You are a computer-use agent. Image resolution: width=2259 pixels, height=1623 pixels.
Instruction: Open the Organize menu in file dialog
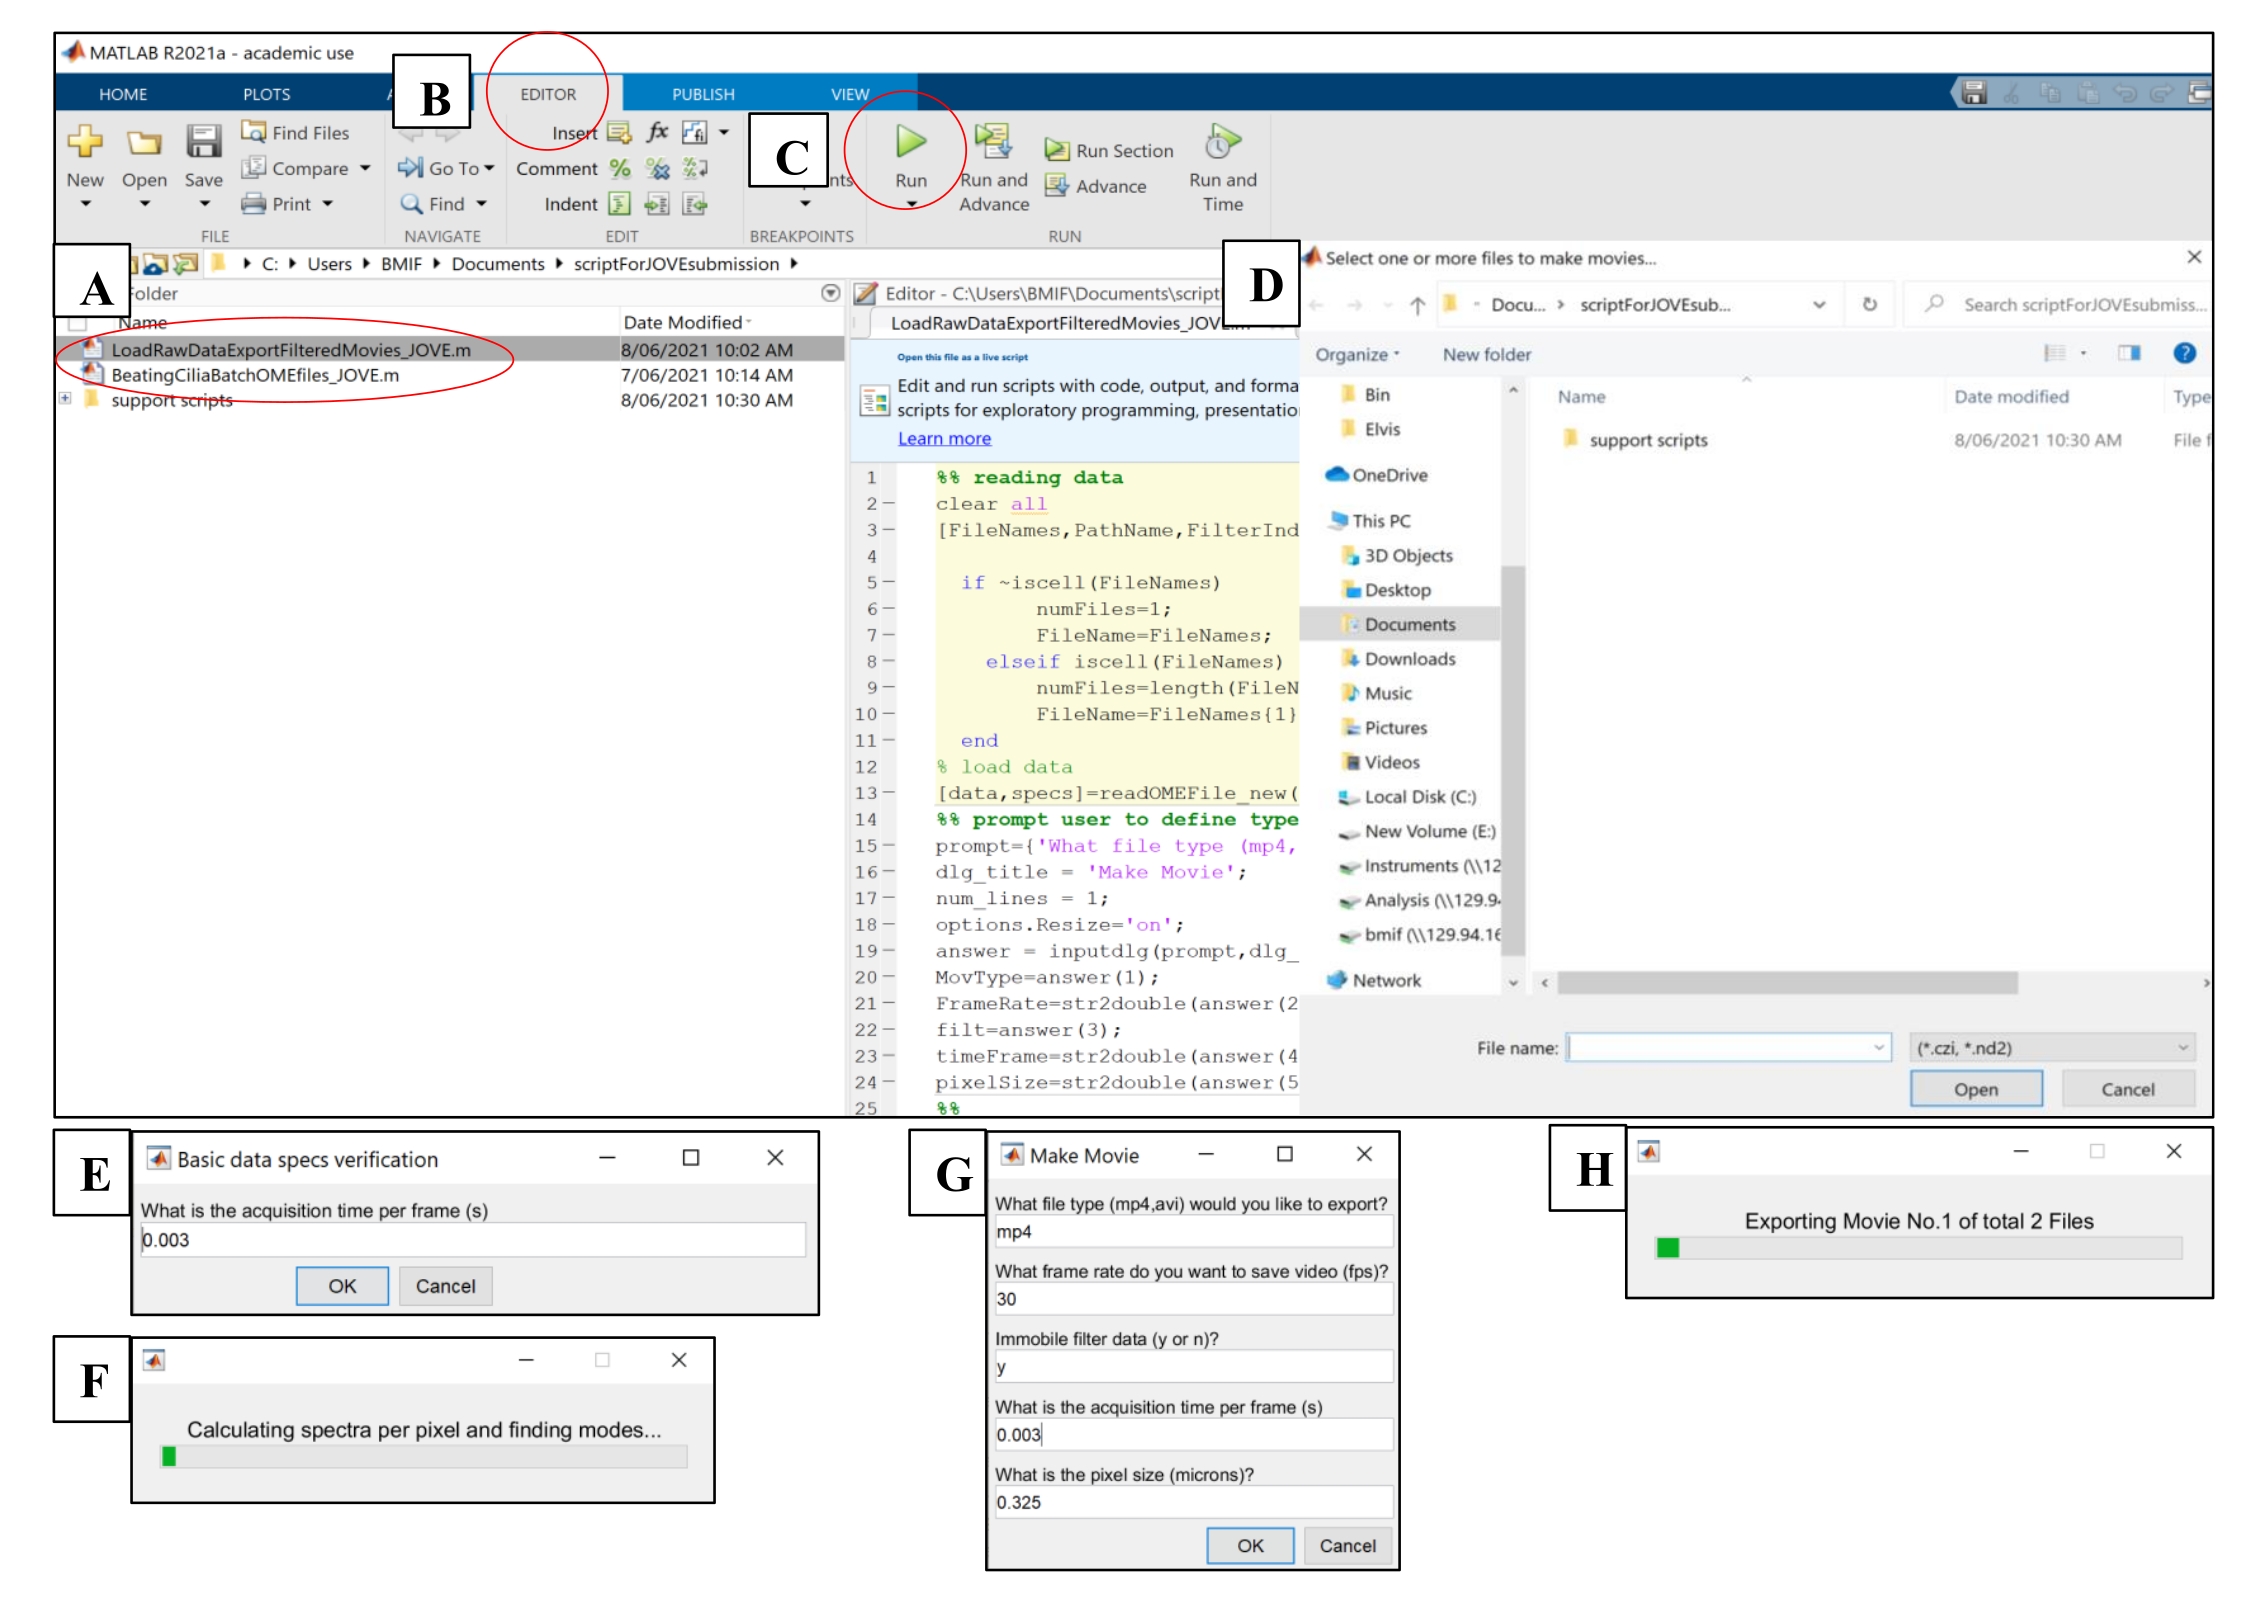[x=1356, y=355]
